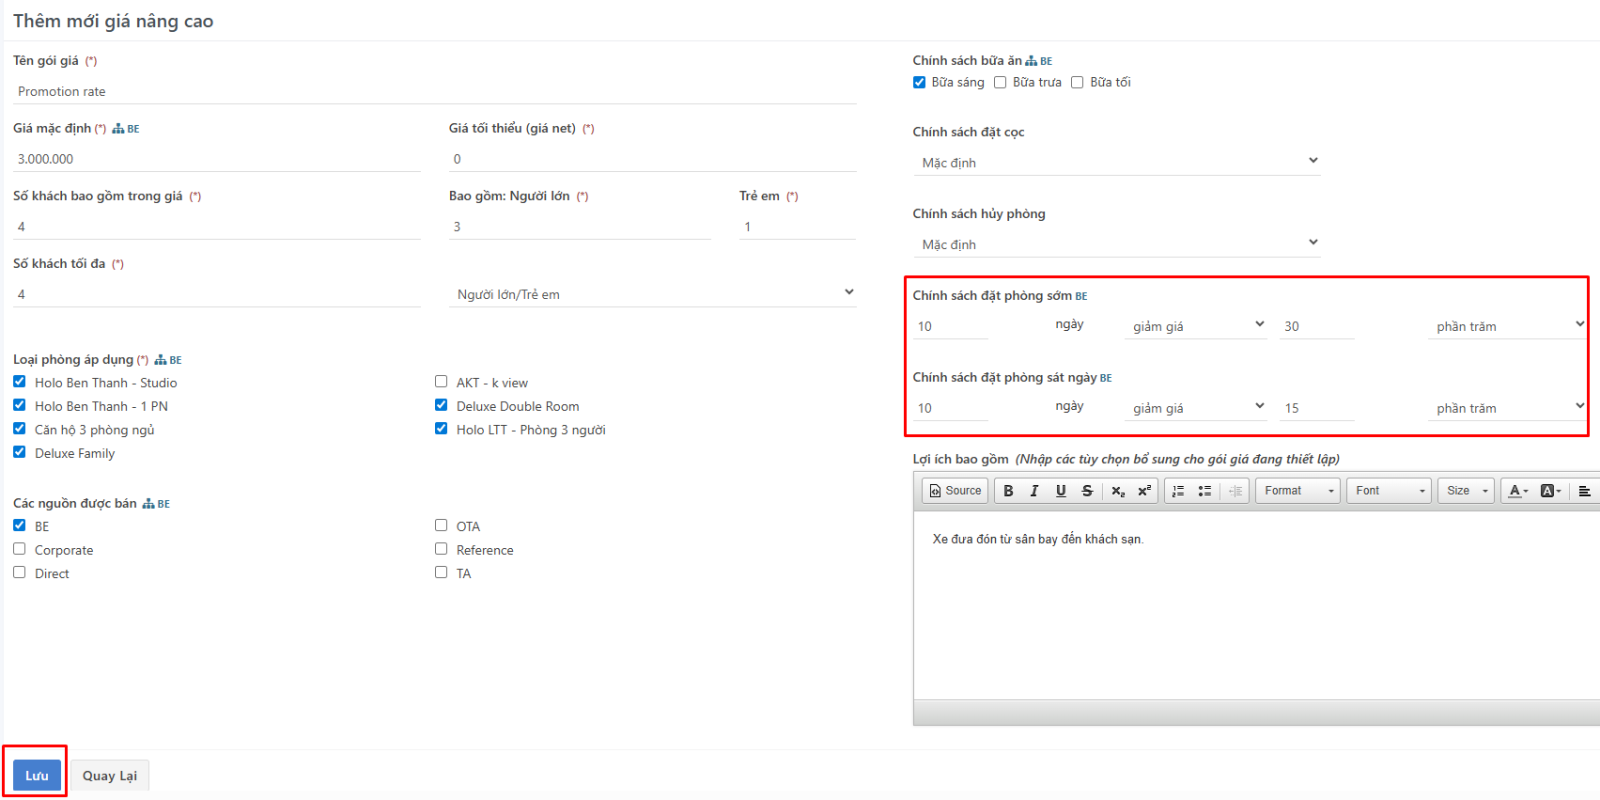Click the Giá tối thiểu input

tap(653, 159)
